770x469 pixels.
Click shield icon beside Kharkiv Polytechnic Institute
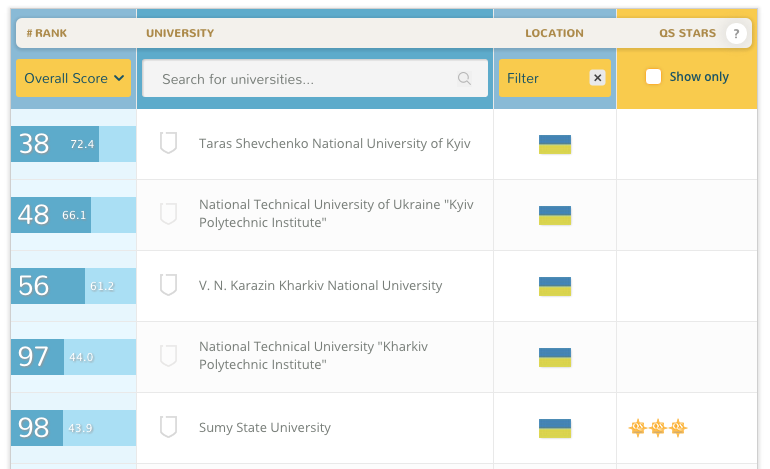tap(168, 356)
